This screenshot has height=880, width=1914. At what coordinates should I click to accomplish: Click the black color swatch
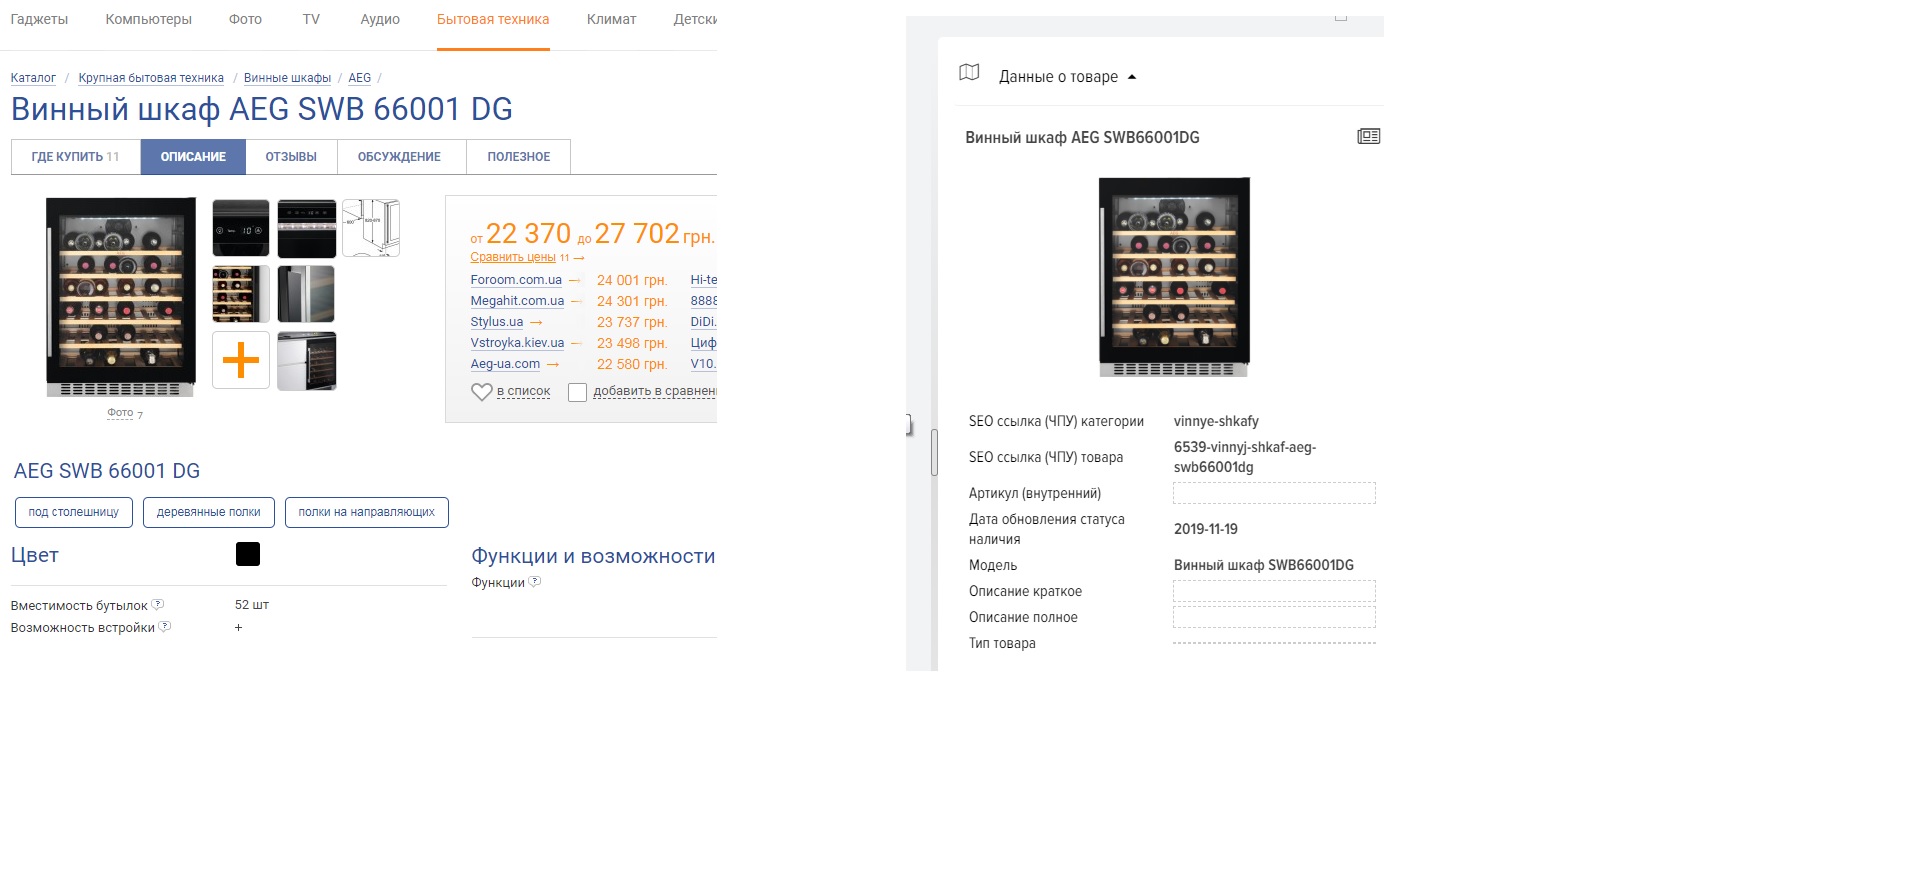coord(248,554)
